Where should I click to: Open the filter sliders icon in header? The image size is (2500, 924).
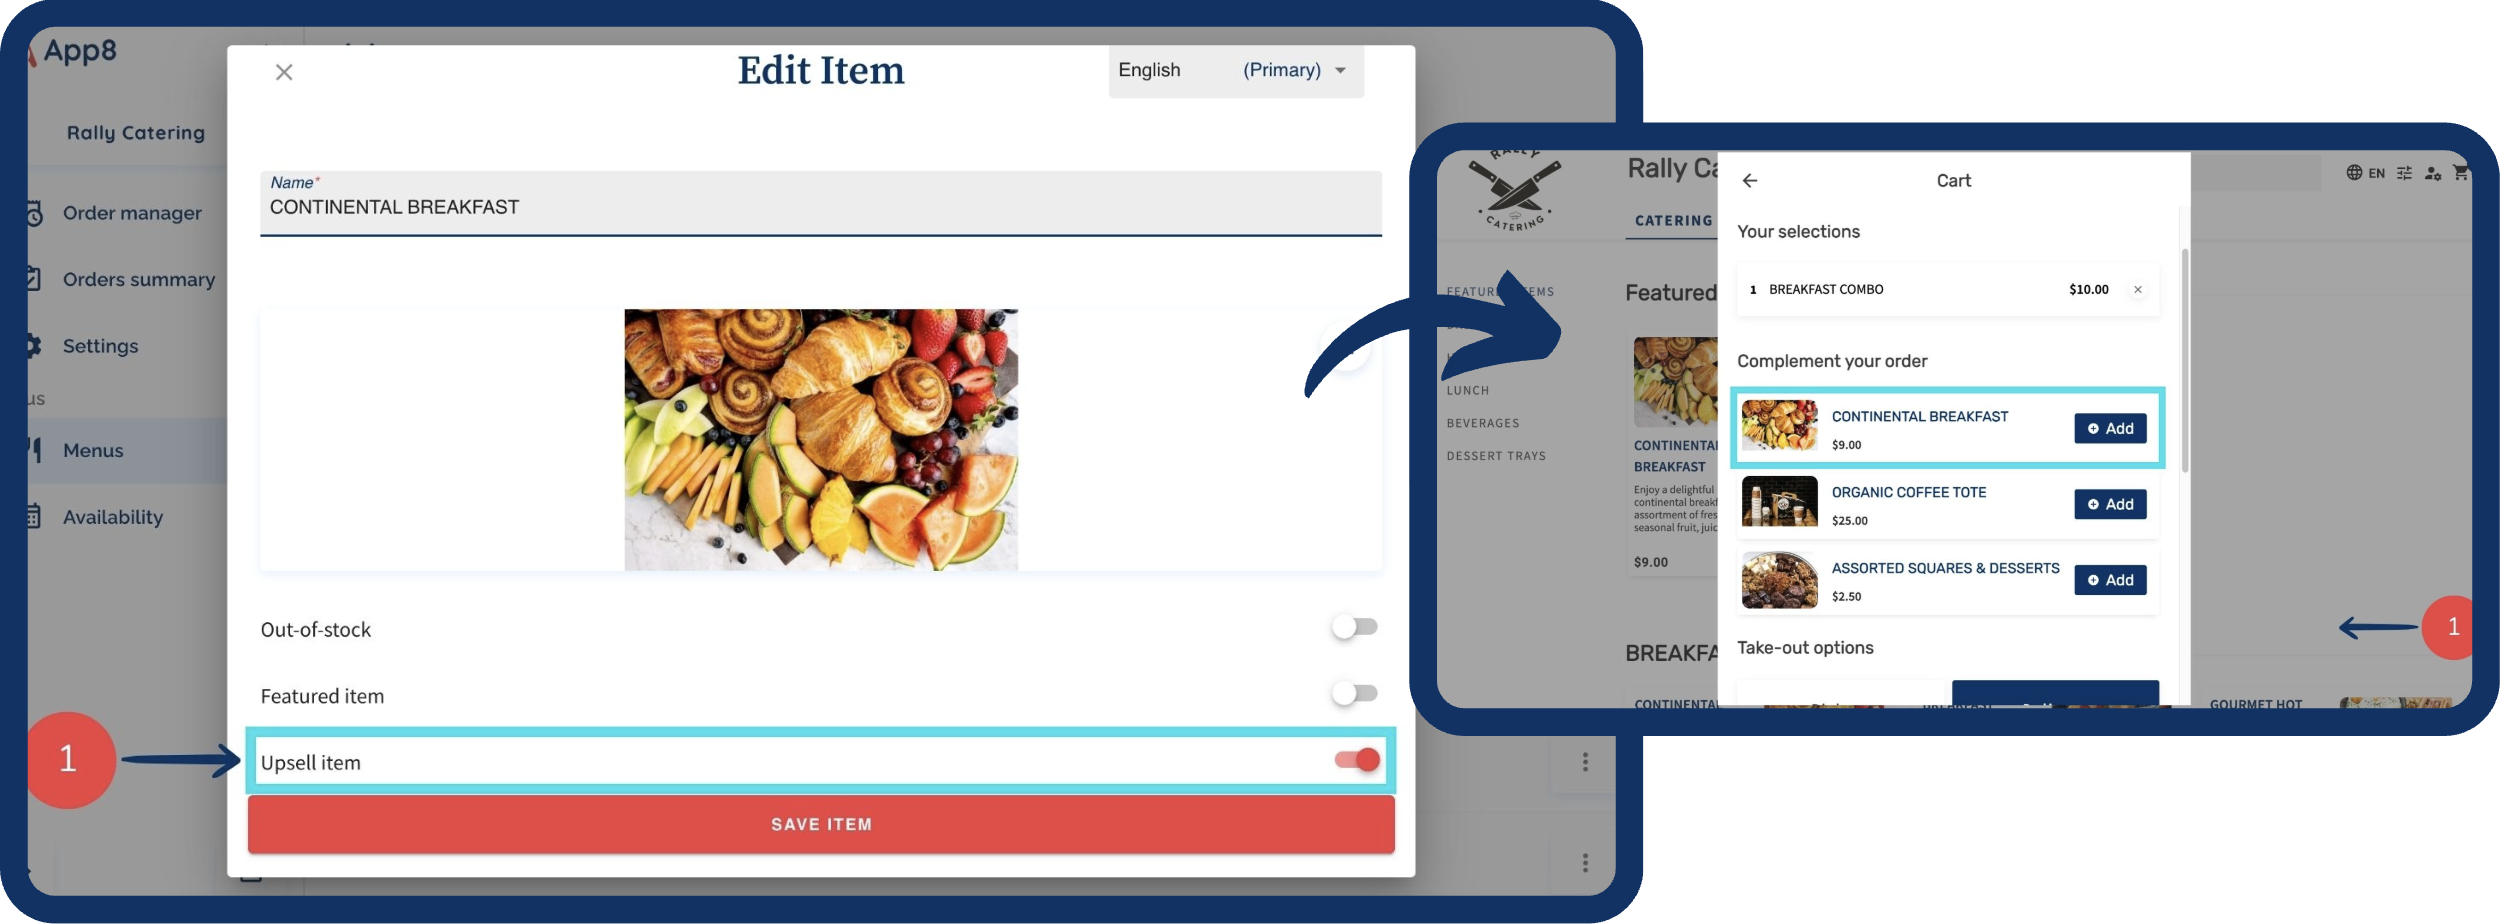click(2404, 173)
